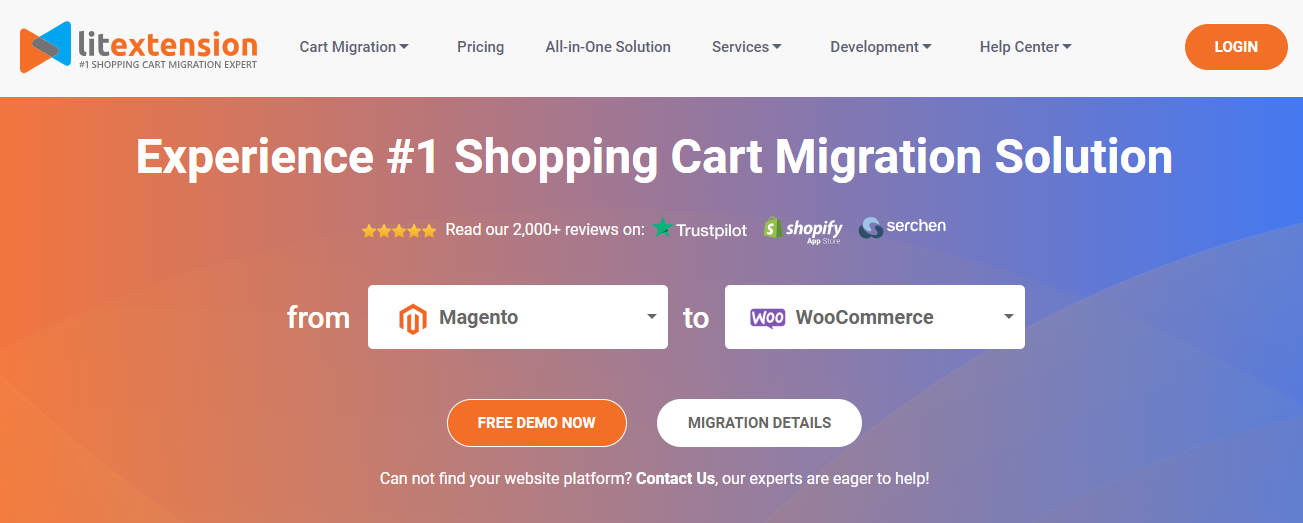Viewport: 1303px width, 523px height.
Task: Start the FREE DEMO NOW
Action: tap(536, 423)
